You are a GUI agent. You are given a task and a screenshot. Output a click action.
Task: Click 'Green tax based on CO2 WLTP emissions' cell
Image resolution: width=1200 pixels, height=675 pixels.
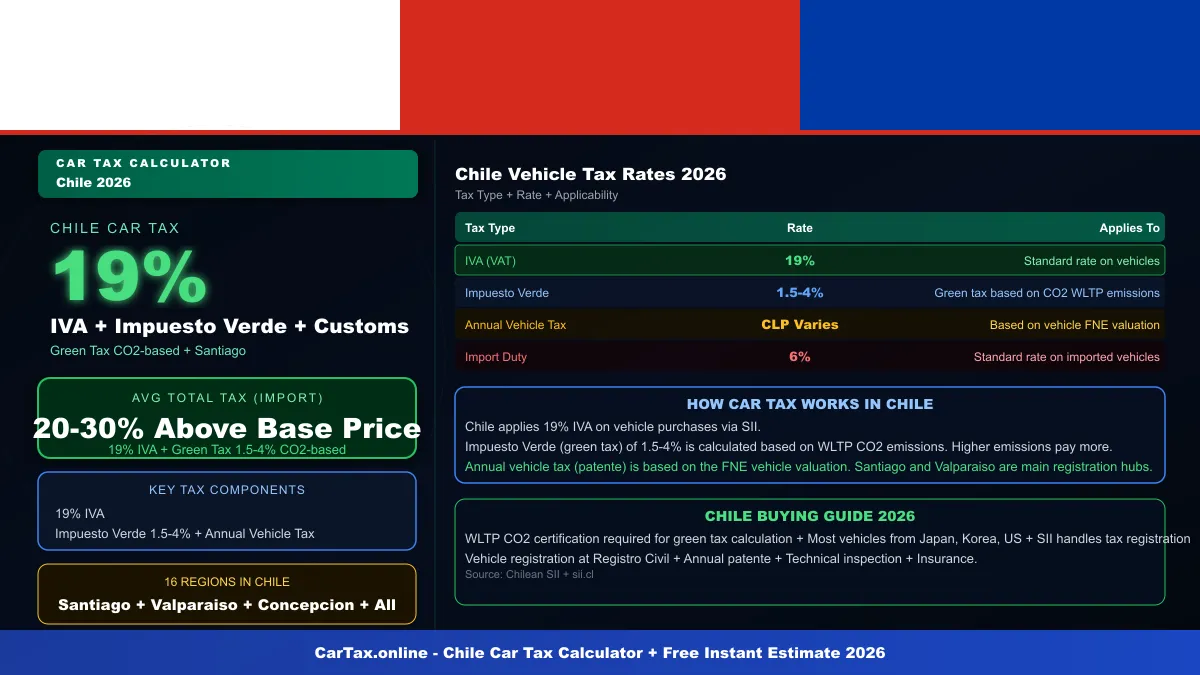(1047, 293)
